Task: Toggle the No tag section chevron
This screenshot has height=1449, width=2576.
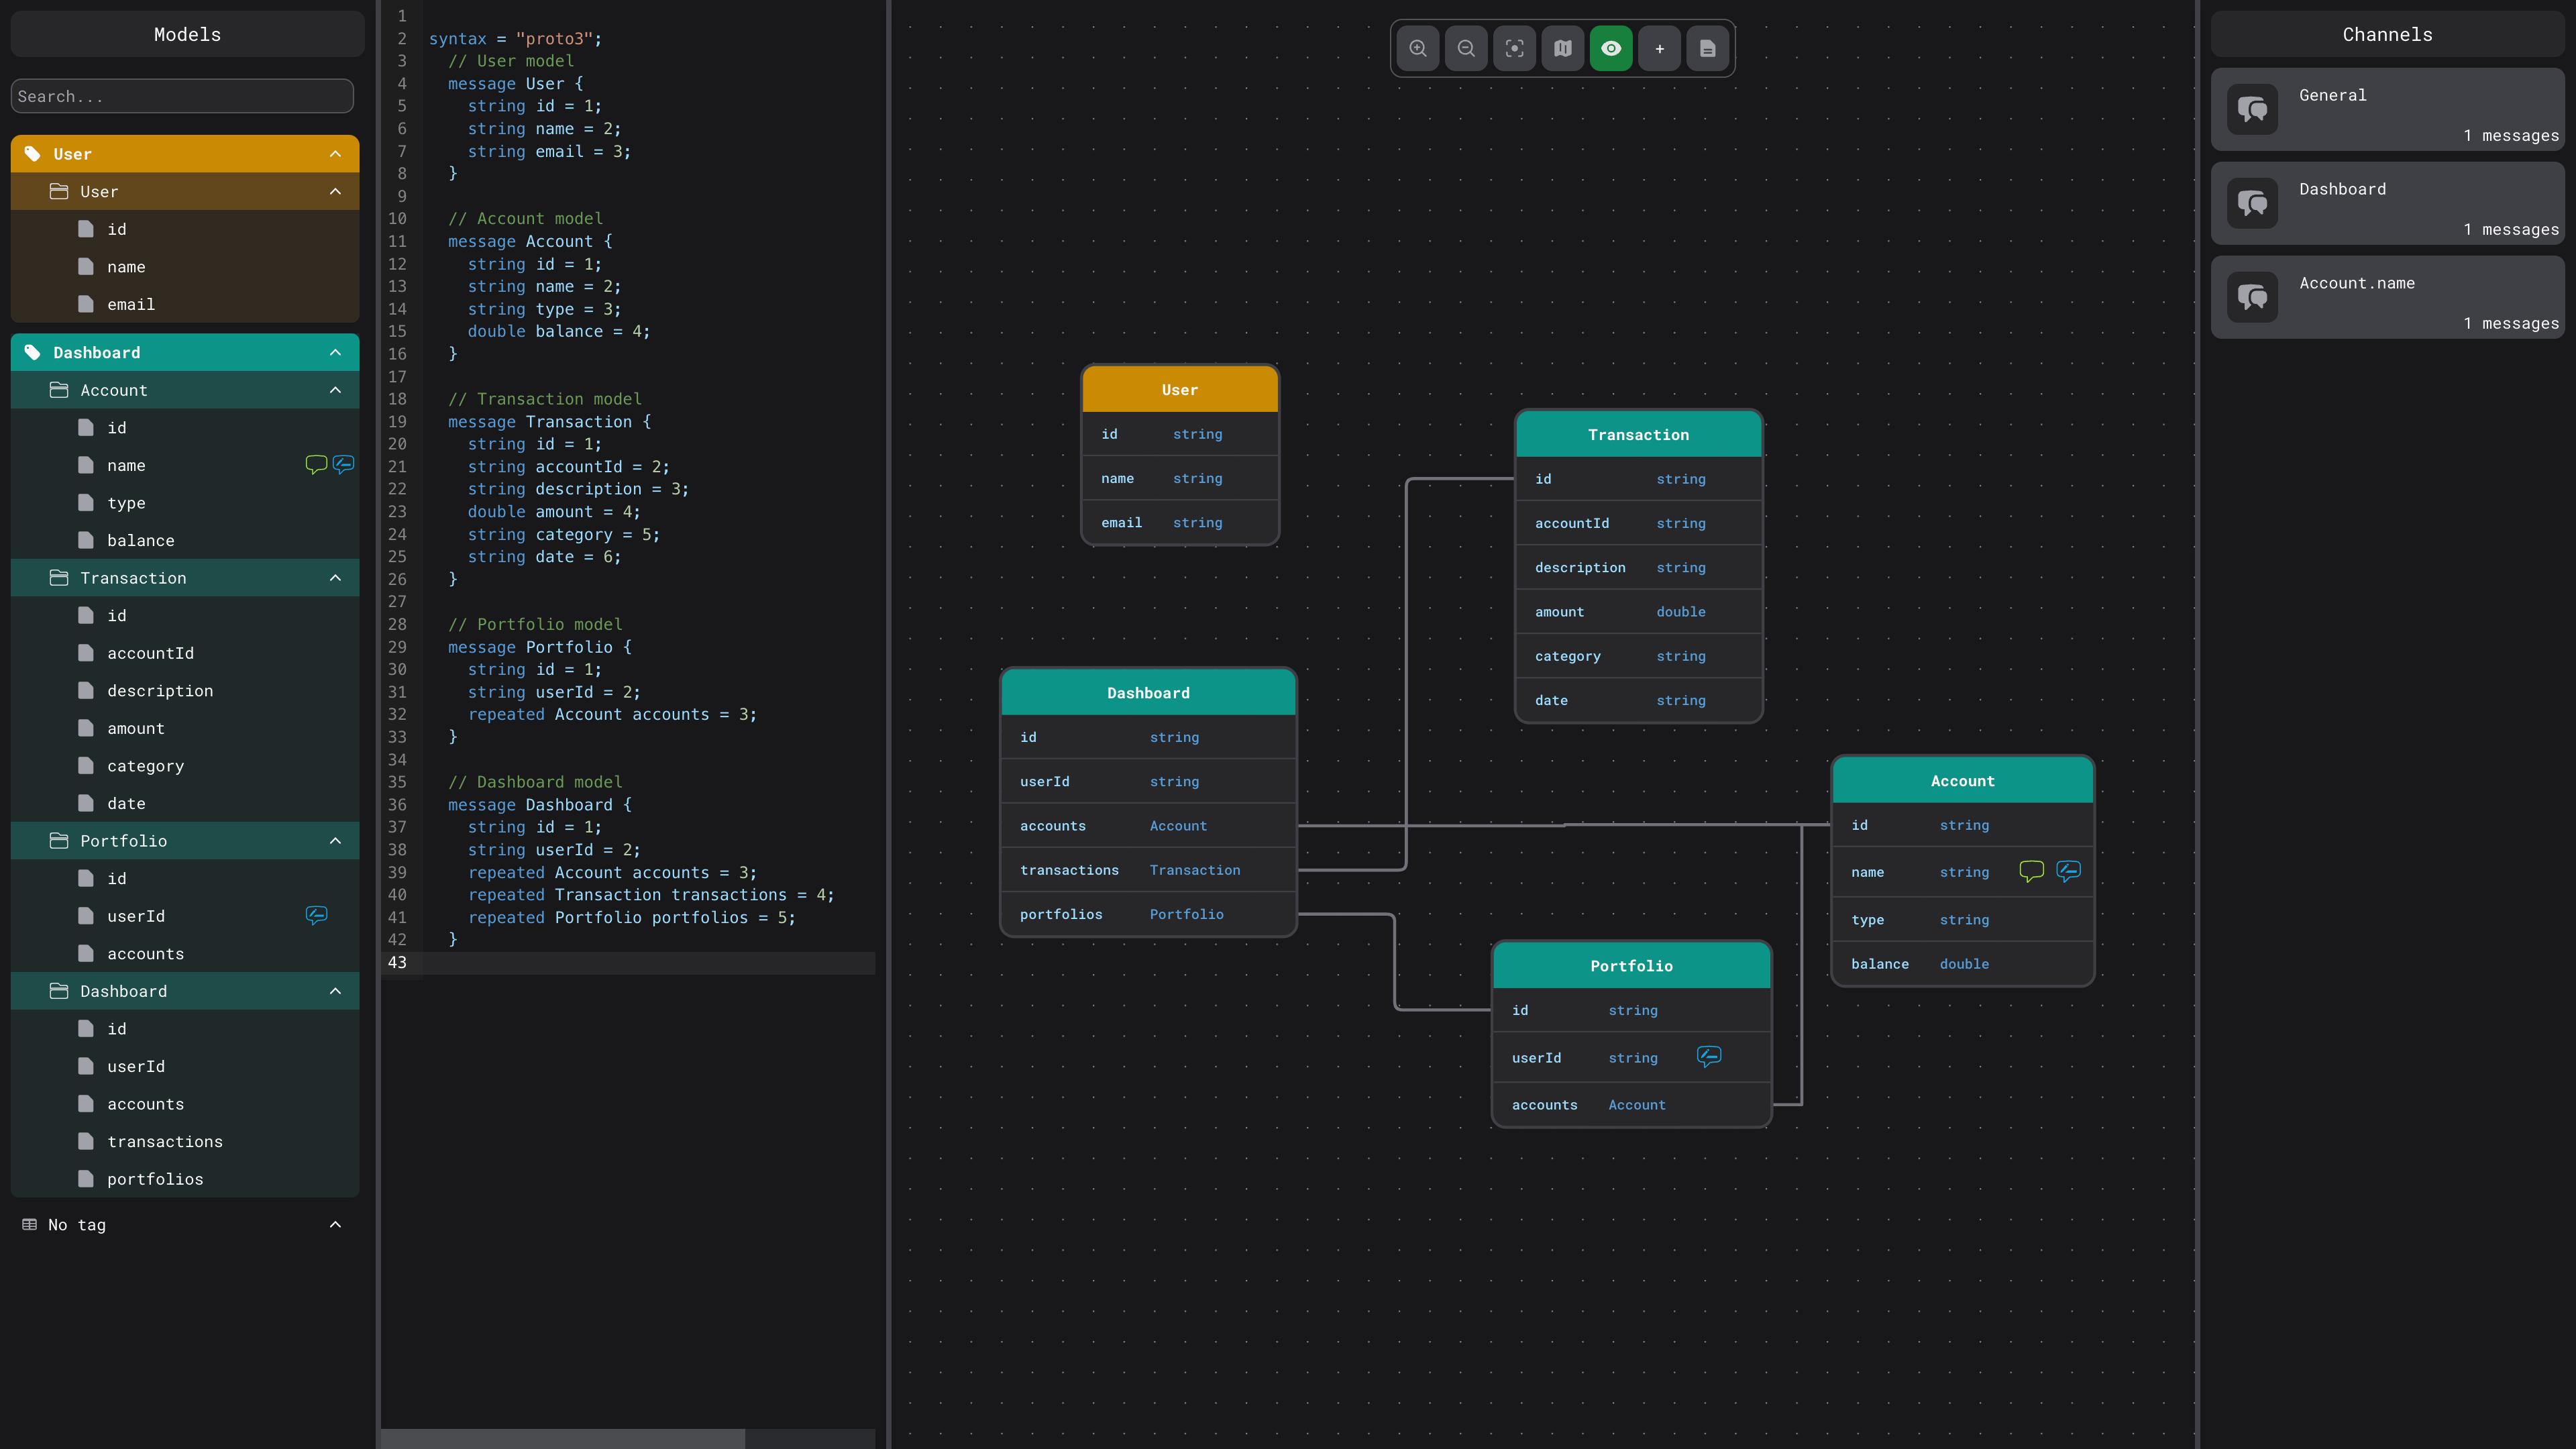Action: pos(335,1225)
